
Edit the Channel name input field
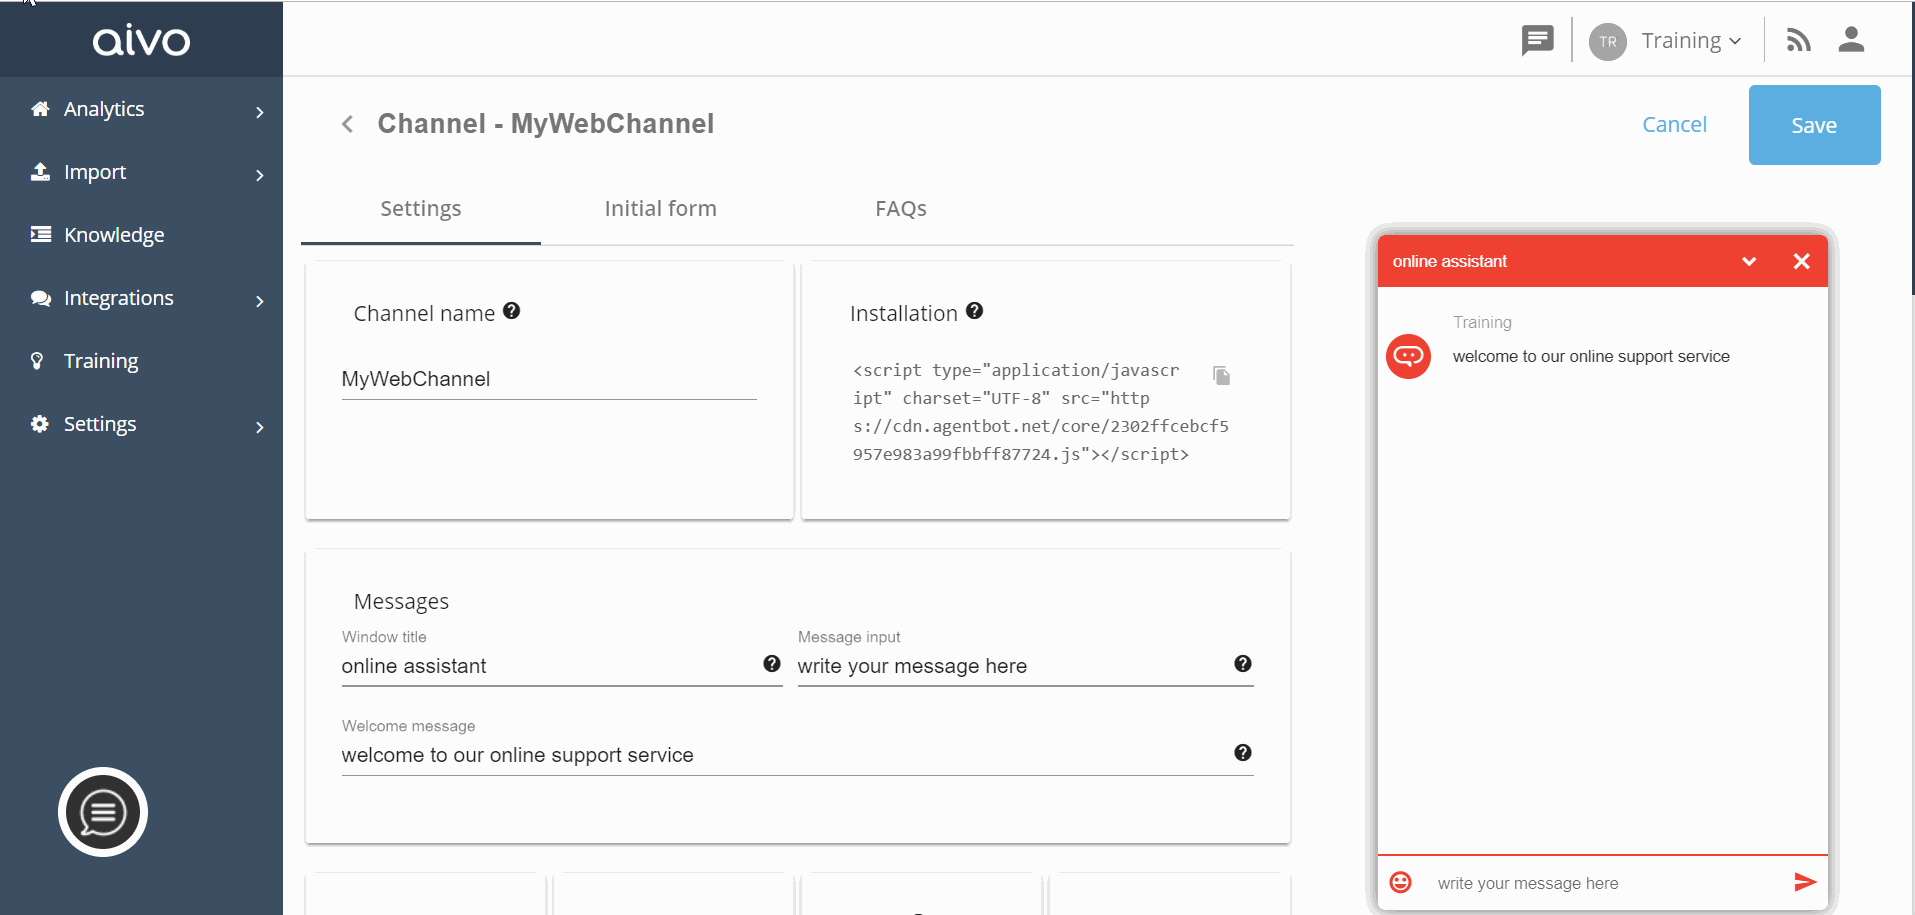point(549,379)
